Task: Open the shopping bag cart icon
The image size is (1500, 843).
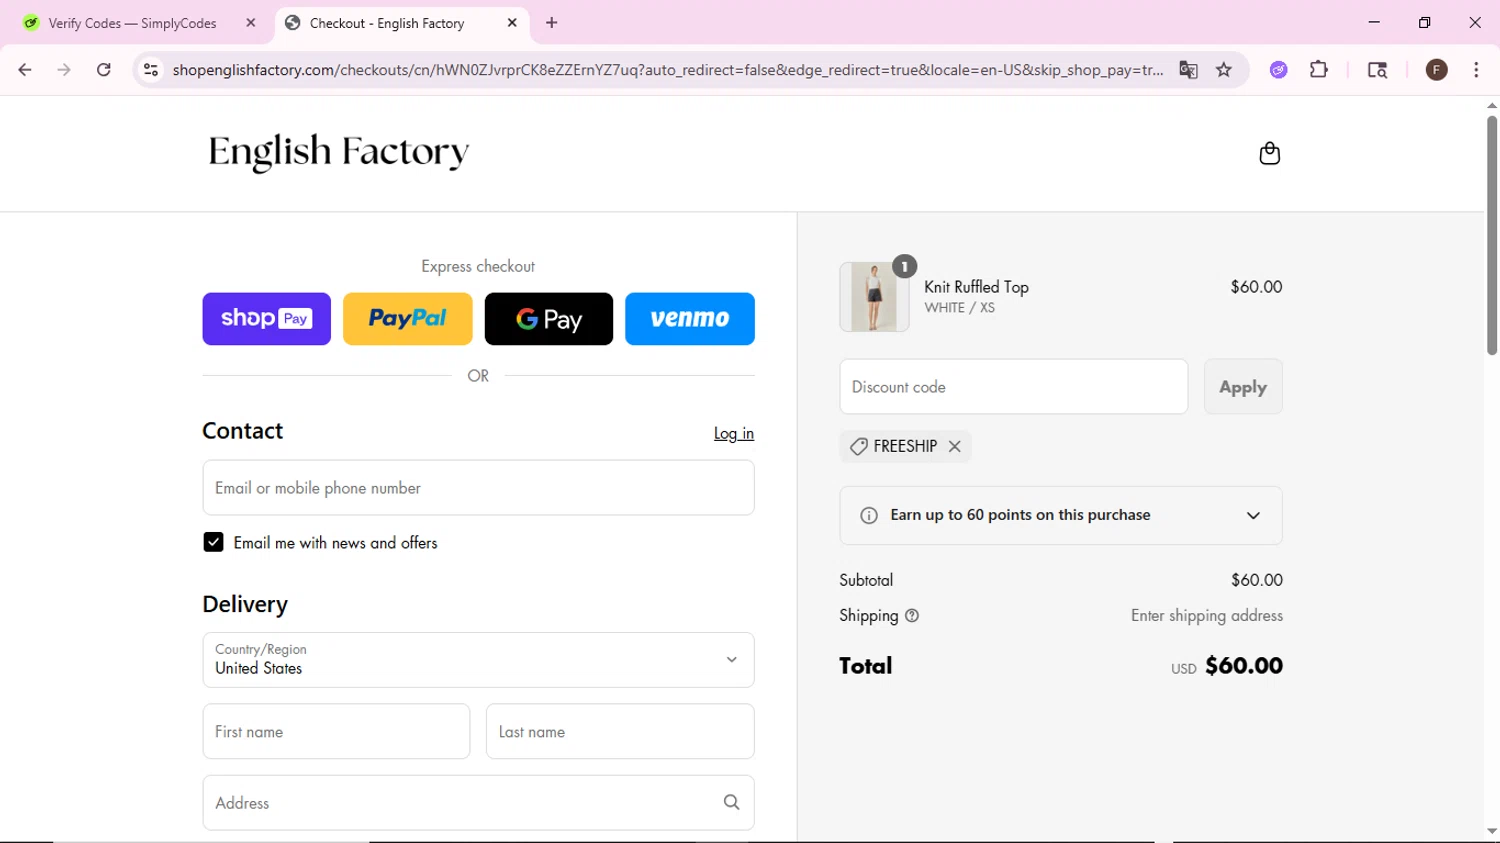Action: [1269, 153]
